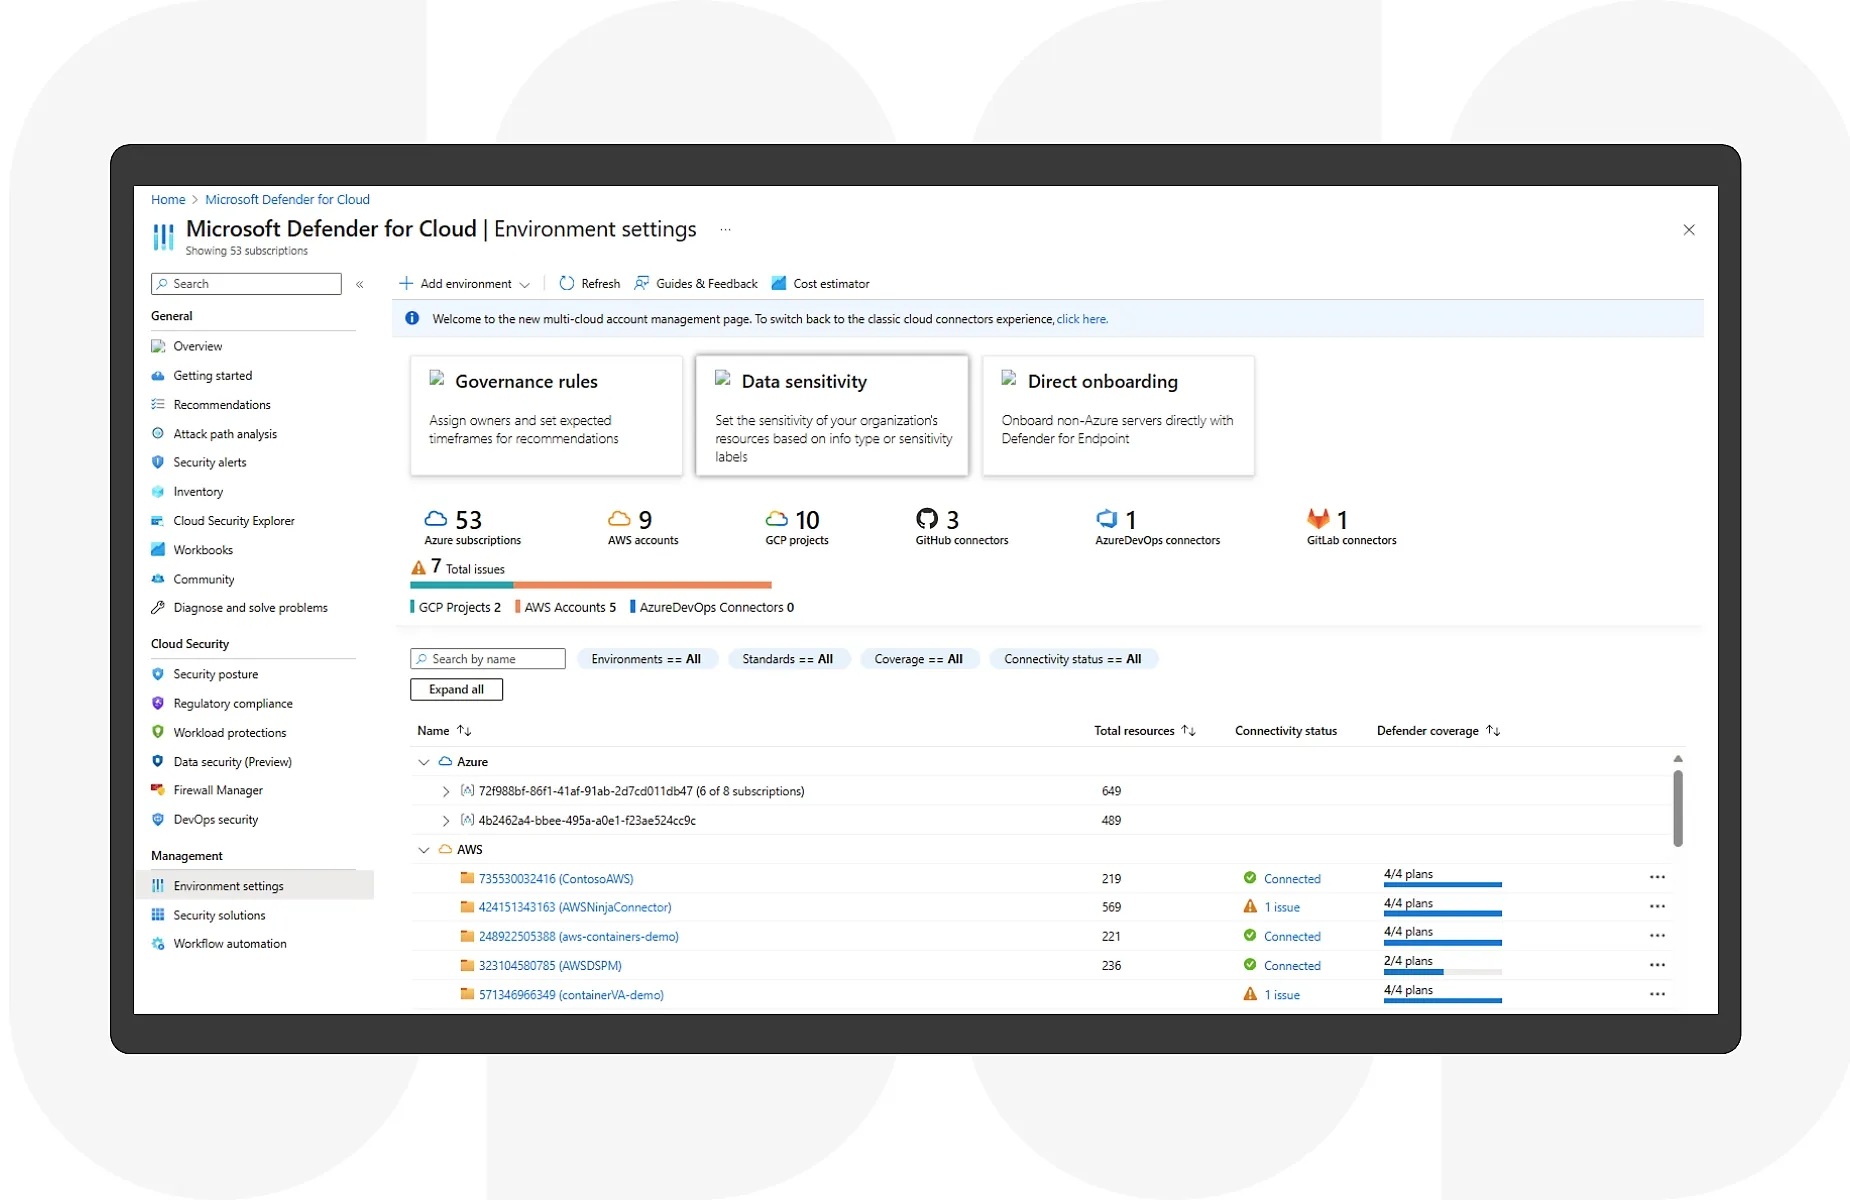Sort by Name column arrows
Viewport: 1850px width, 1200px height.
pyautogui.click(x=464, y=731)
